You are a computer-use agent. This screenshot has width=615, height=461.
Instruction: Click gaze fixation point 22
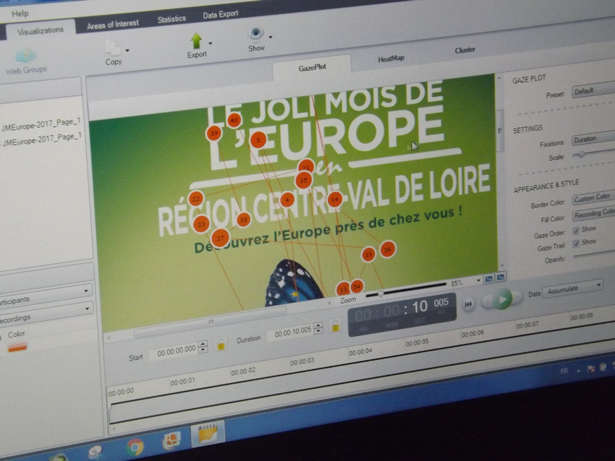point(196,199)
